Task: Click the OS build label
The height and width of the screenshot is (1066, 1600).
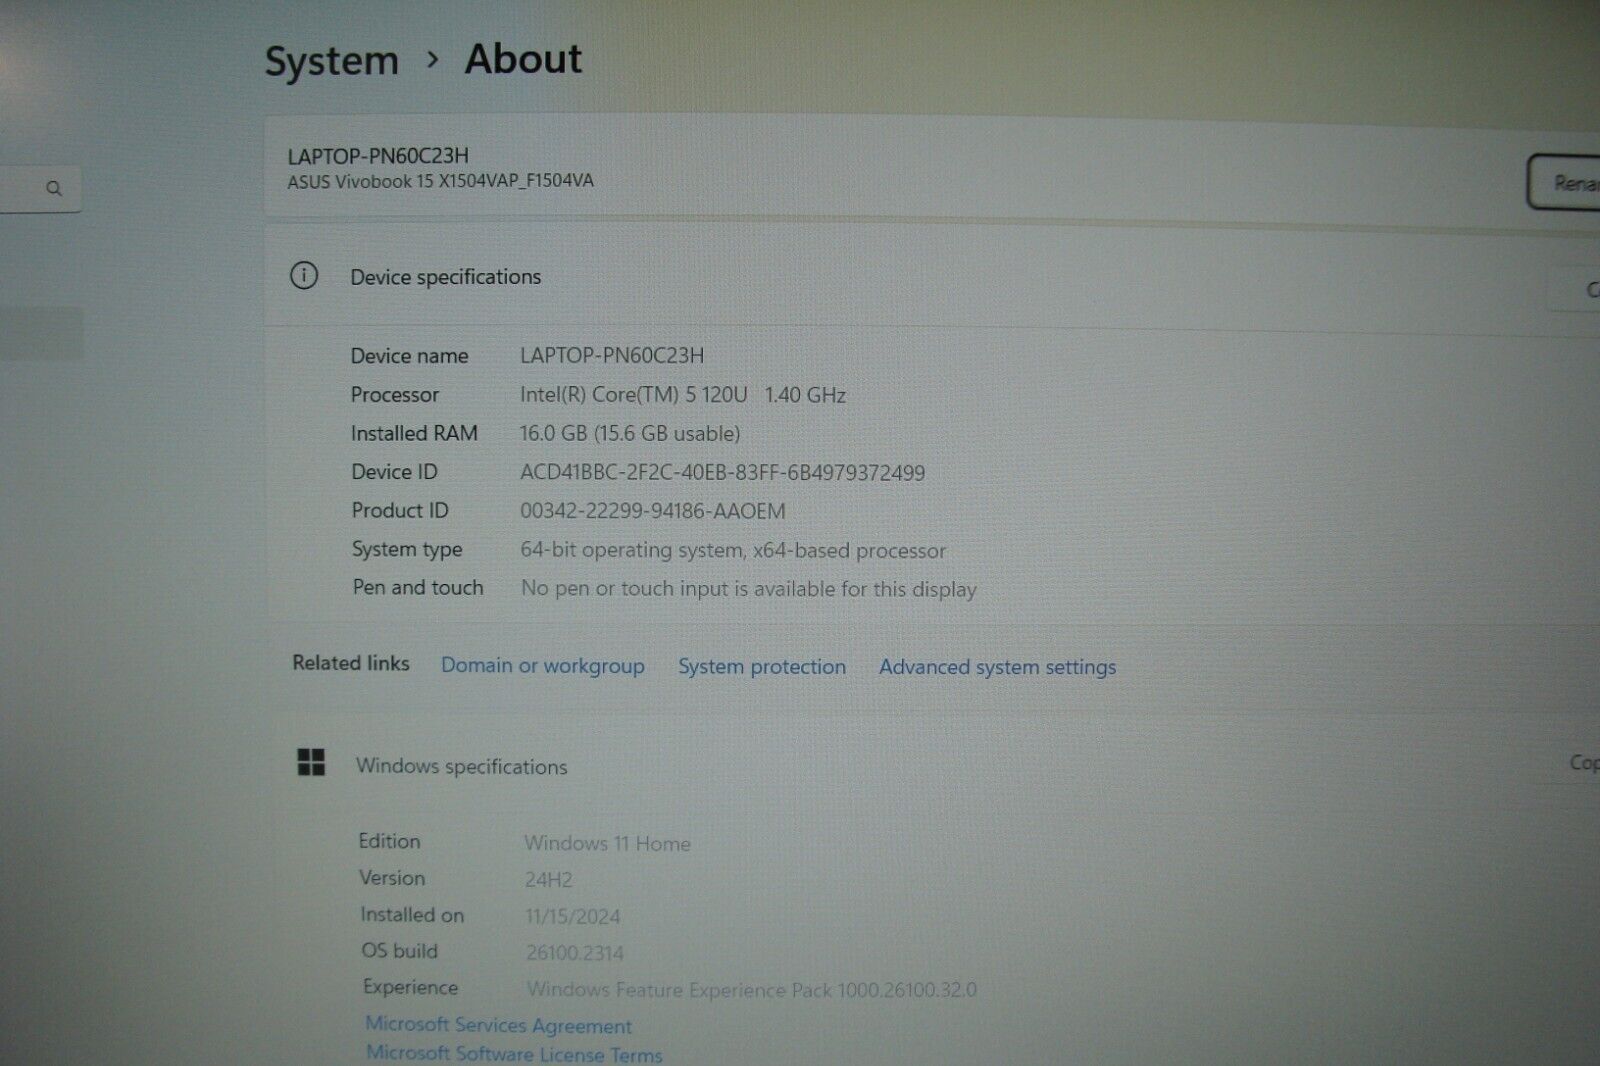Action: 400,951
